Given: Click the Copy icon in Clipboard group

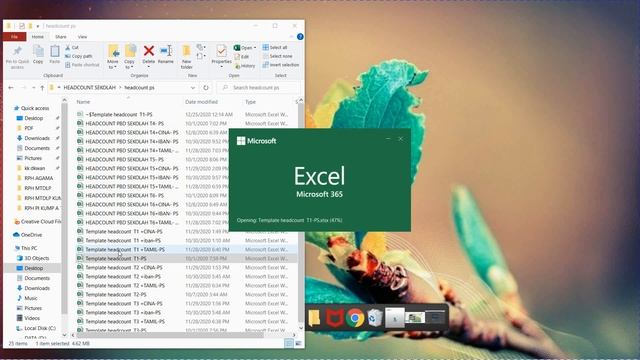Looking at the screenshot, I should (38, 52).
